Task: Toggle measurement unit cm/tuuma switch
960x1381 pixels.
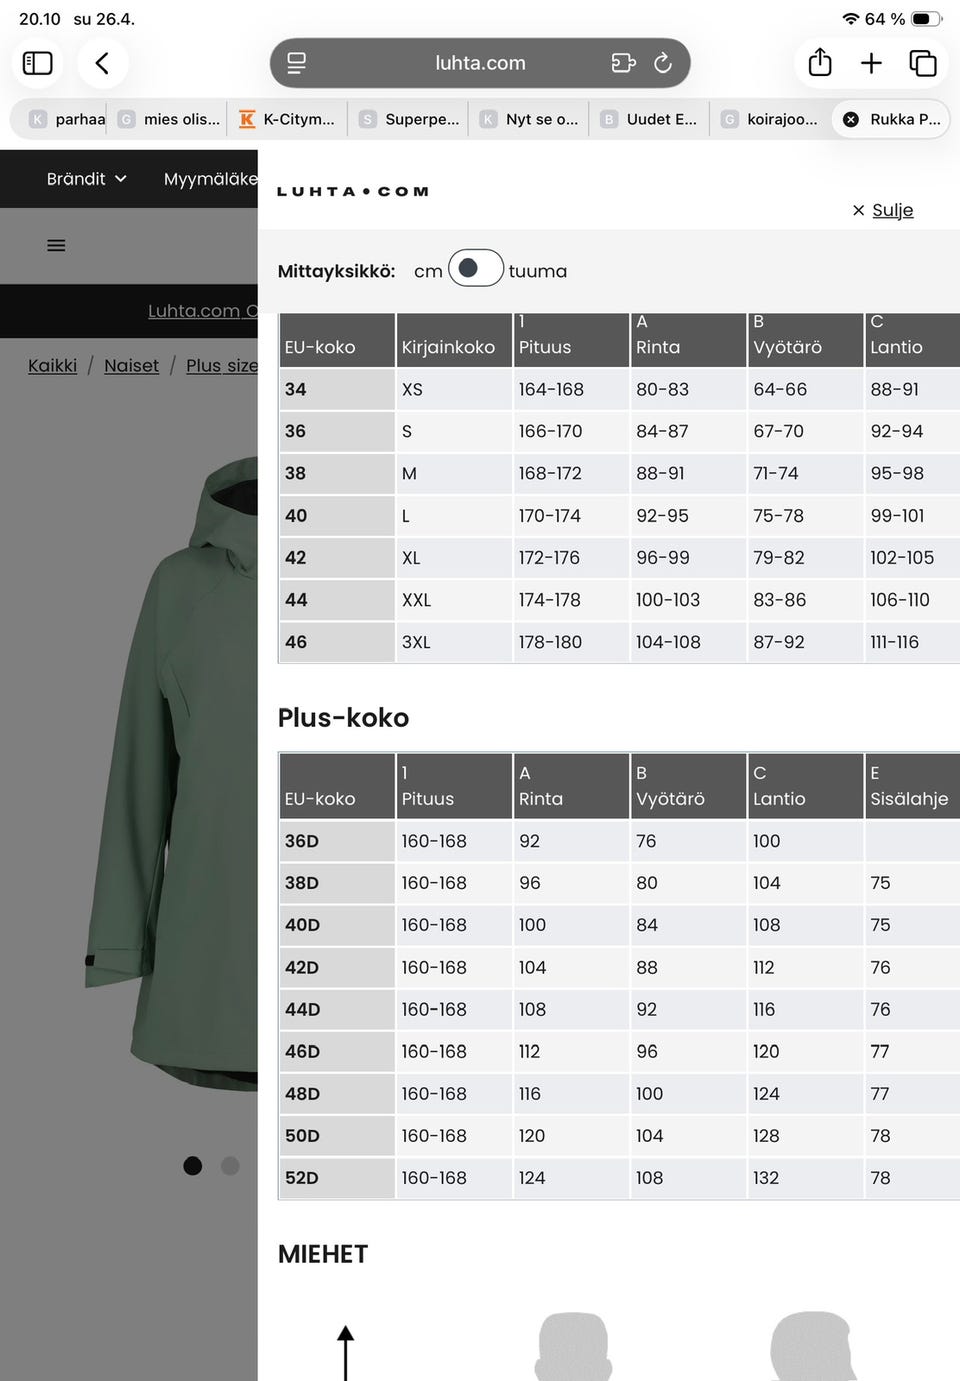Action: (476, 268)
